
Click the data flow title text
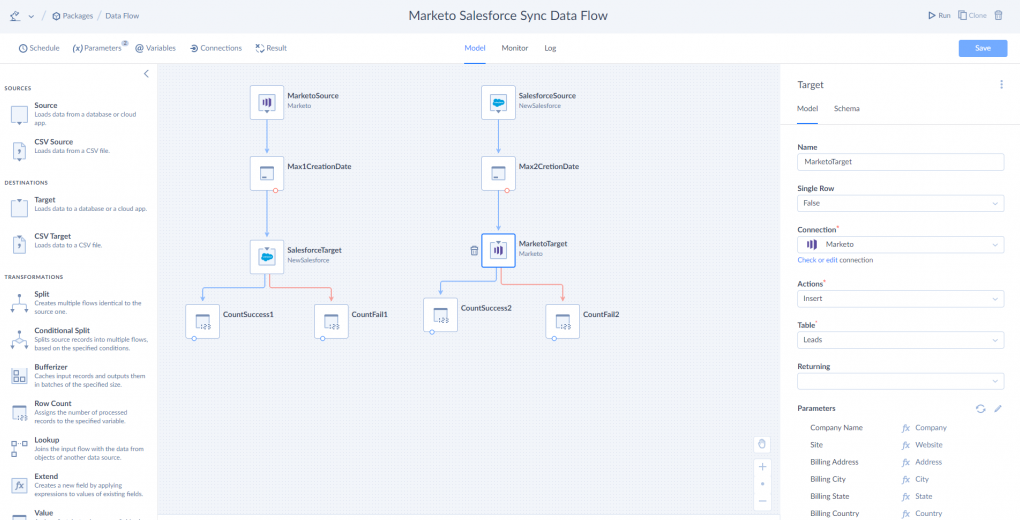click(508, 16)
